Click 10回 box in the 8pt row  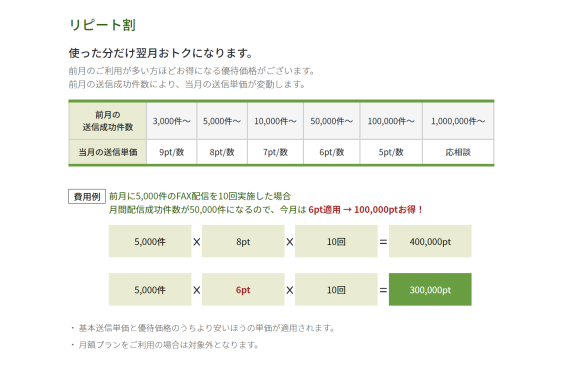pyautogui.click(x=336, y=241)
